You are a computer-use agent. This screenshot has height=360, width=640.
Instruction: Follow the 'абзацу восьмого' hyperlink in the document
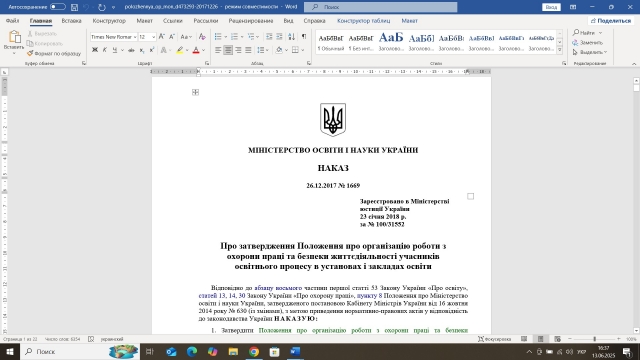278,288
